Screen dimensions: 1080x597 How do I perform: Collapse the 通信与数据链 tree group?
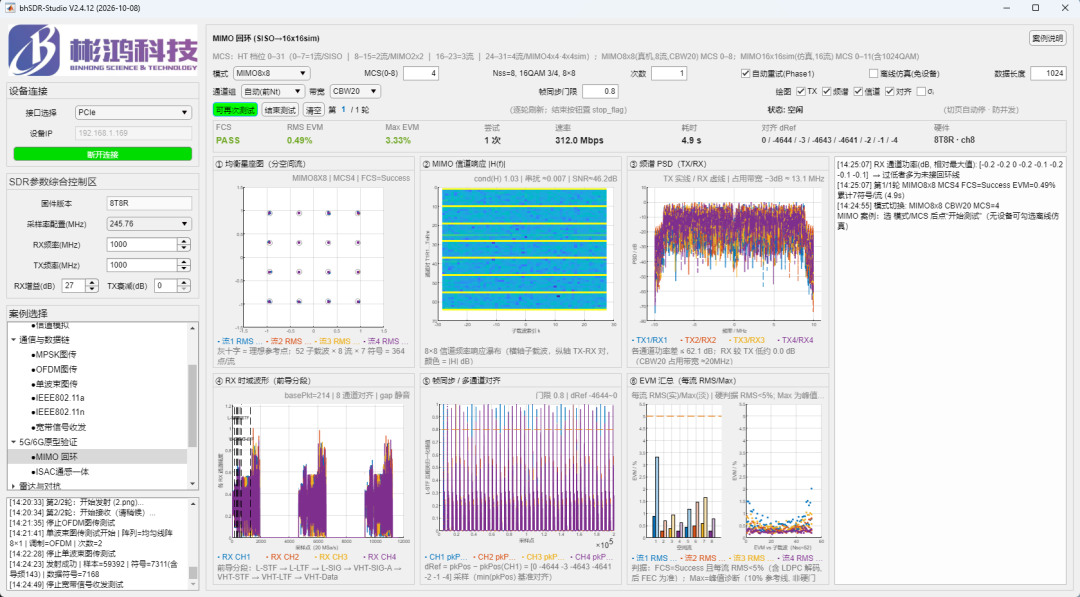pyautogui.click(x=14, y=339)
